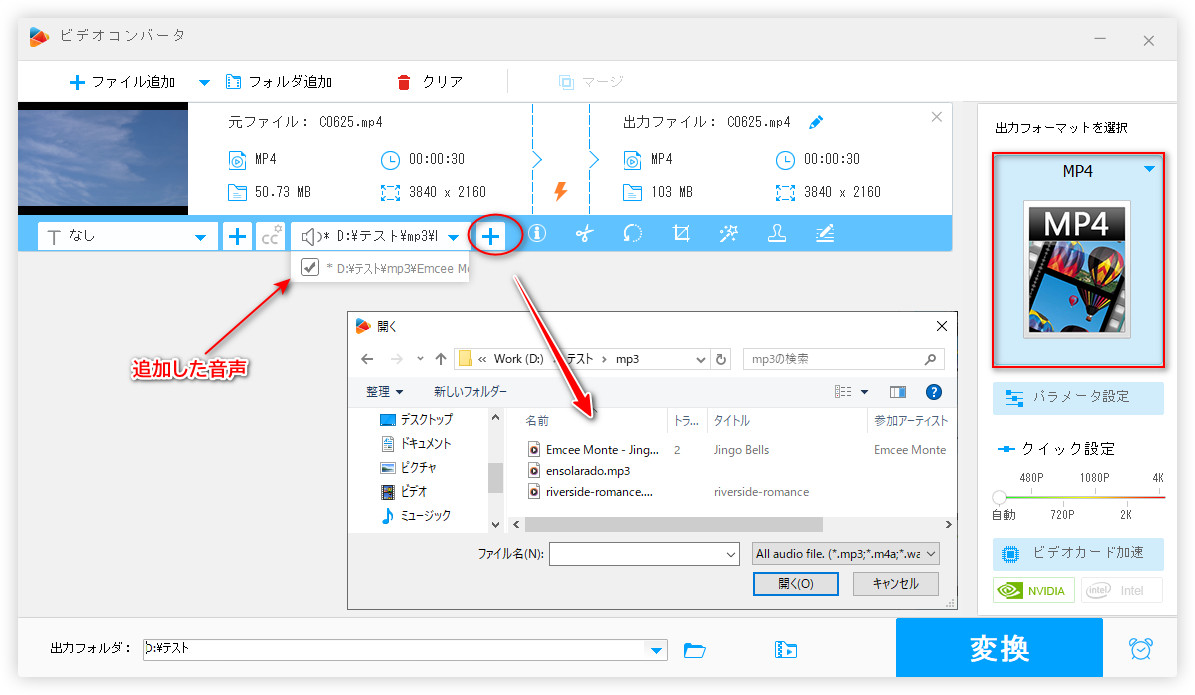Click the add audio track plus icon
The height and width of the screenshot is (695, 1195).
[x=490, y=236]
